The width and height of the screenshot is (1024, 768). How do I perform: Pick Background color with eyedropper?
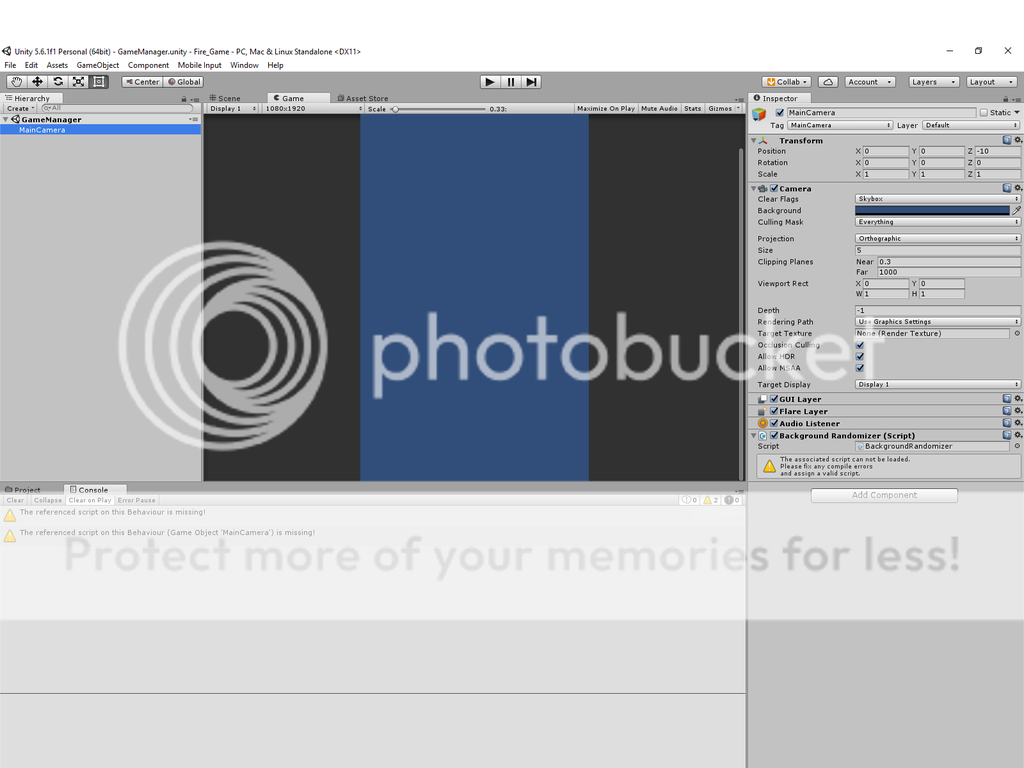click(x=1016, y=210)
